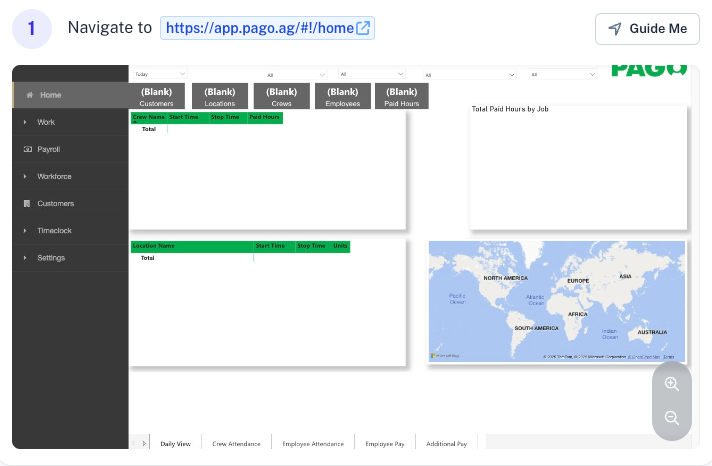This screenshot has height=466, width=712.
Task: Click the Crew Name column header
Action: pos(148,117)
